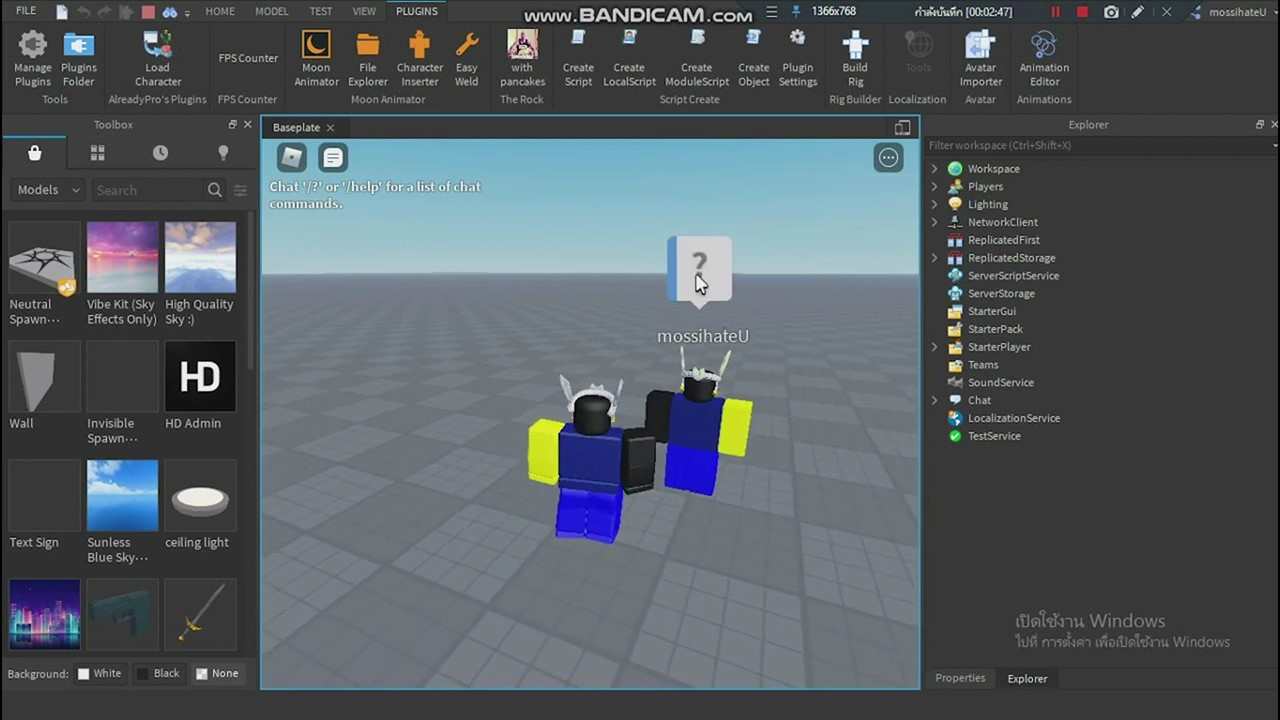Screen dimensions: 1280x720
Task: Expand the NetworkClient node
Action: click(935, 222)
